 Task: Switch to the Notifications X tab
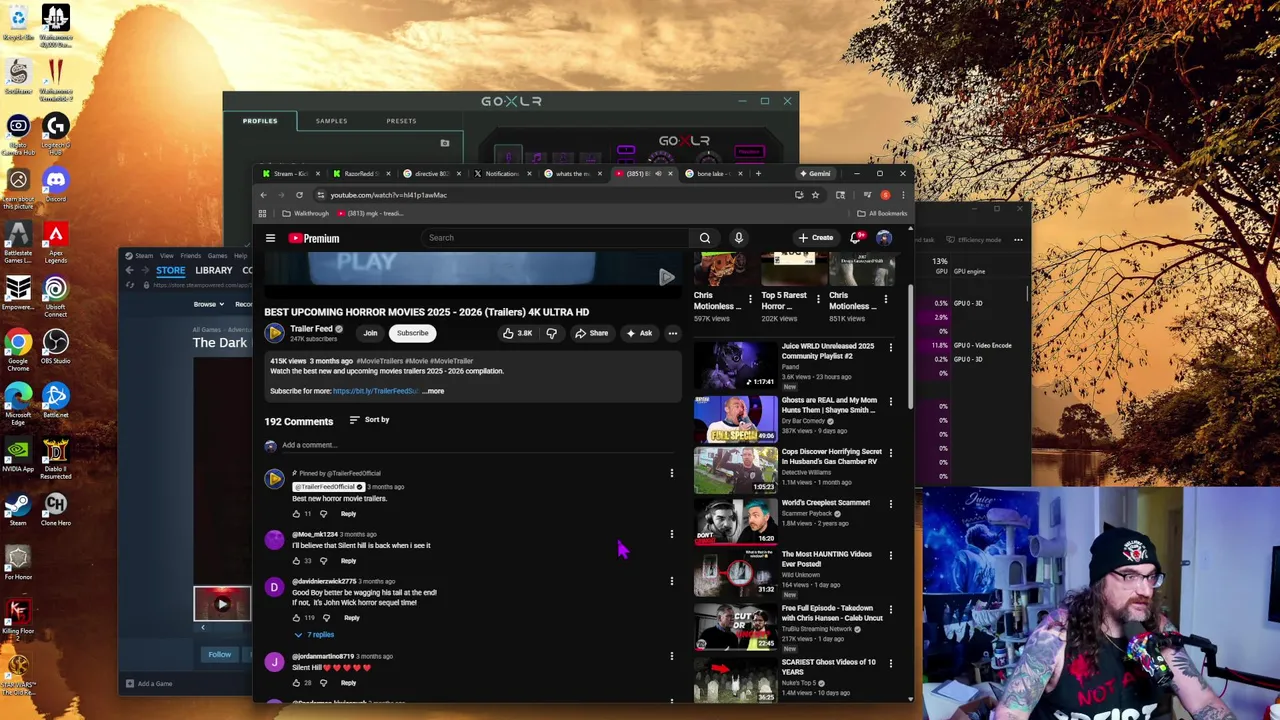pyautogui.click(x=503, y=174)
